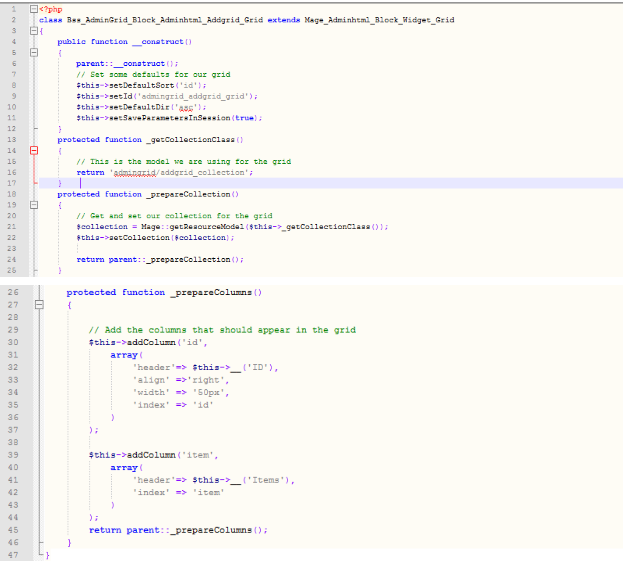Click the 'header' => $this->__('ID') line
627x565 pixels.
206,367
